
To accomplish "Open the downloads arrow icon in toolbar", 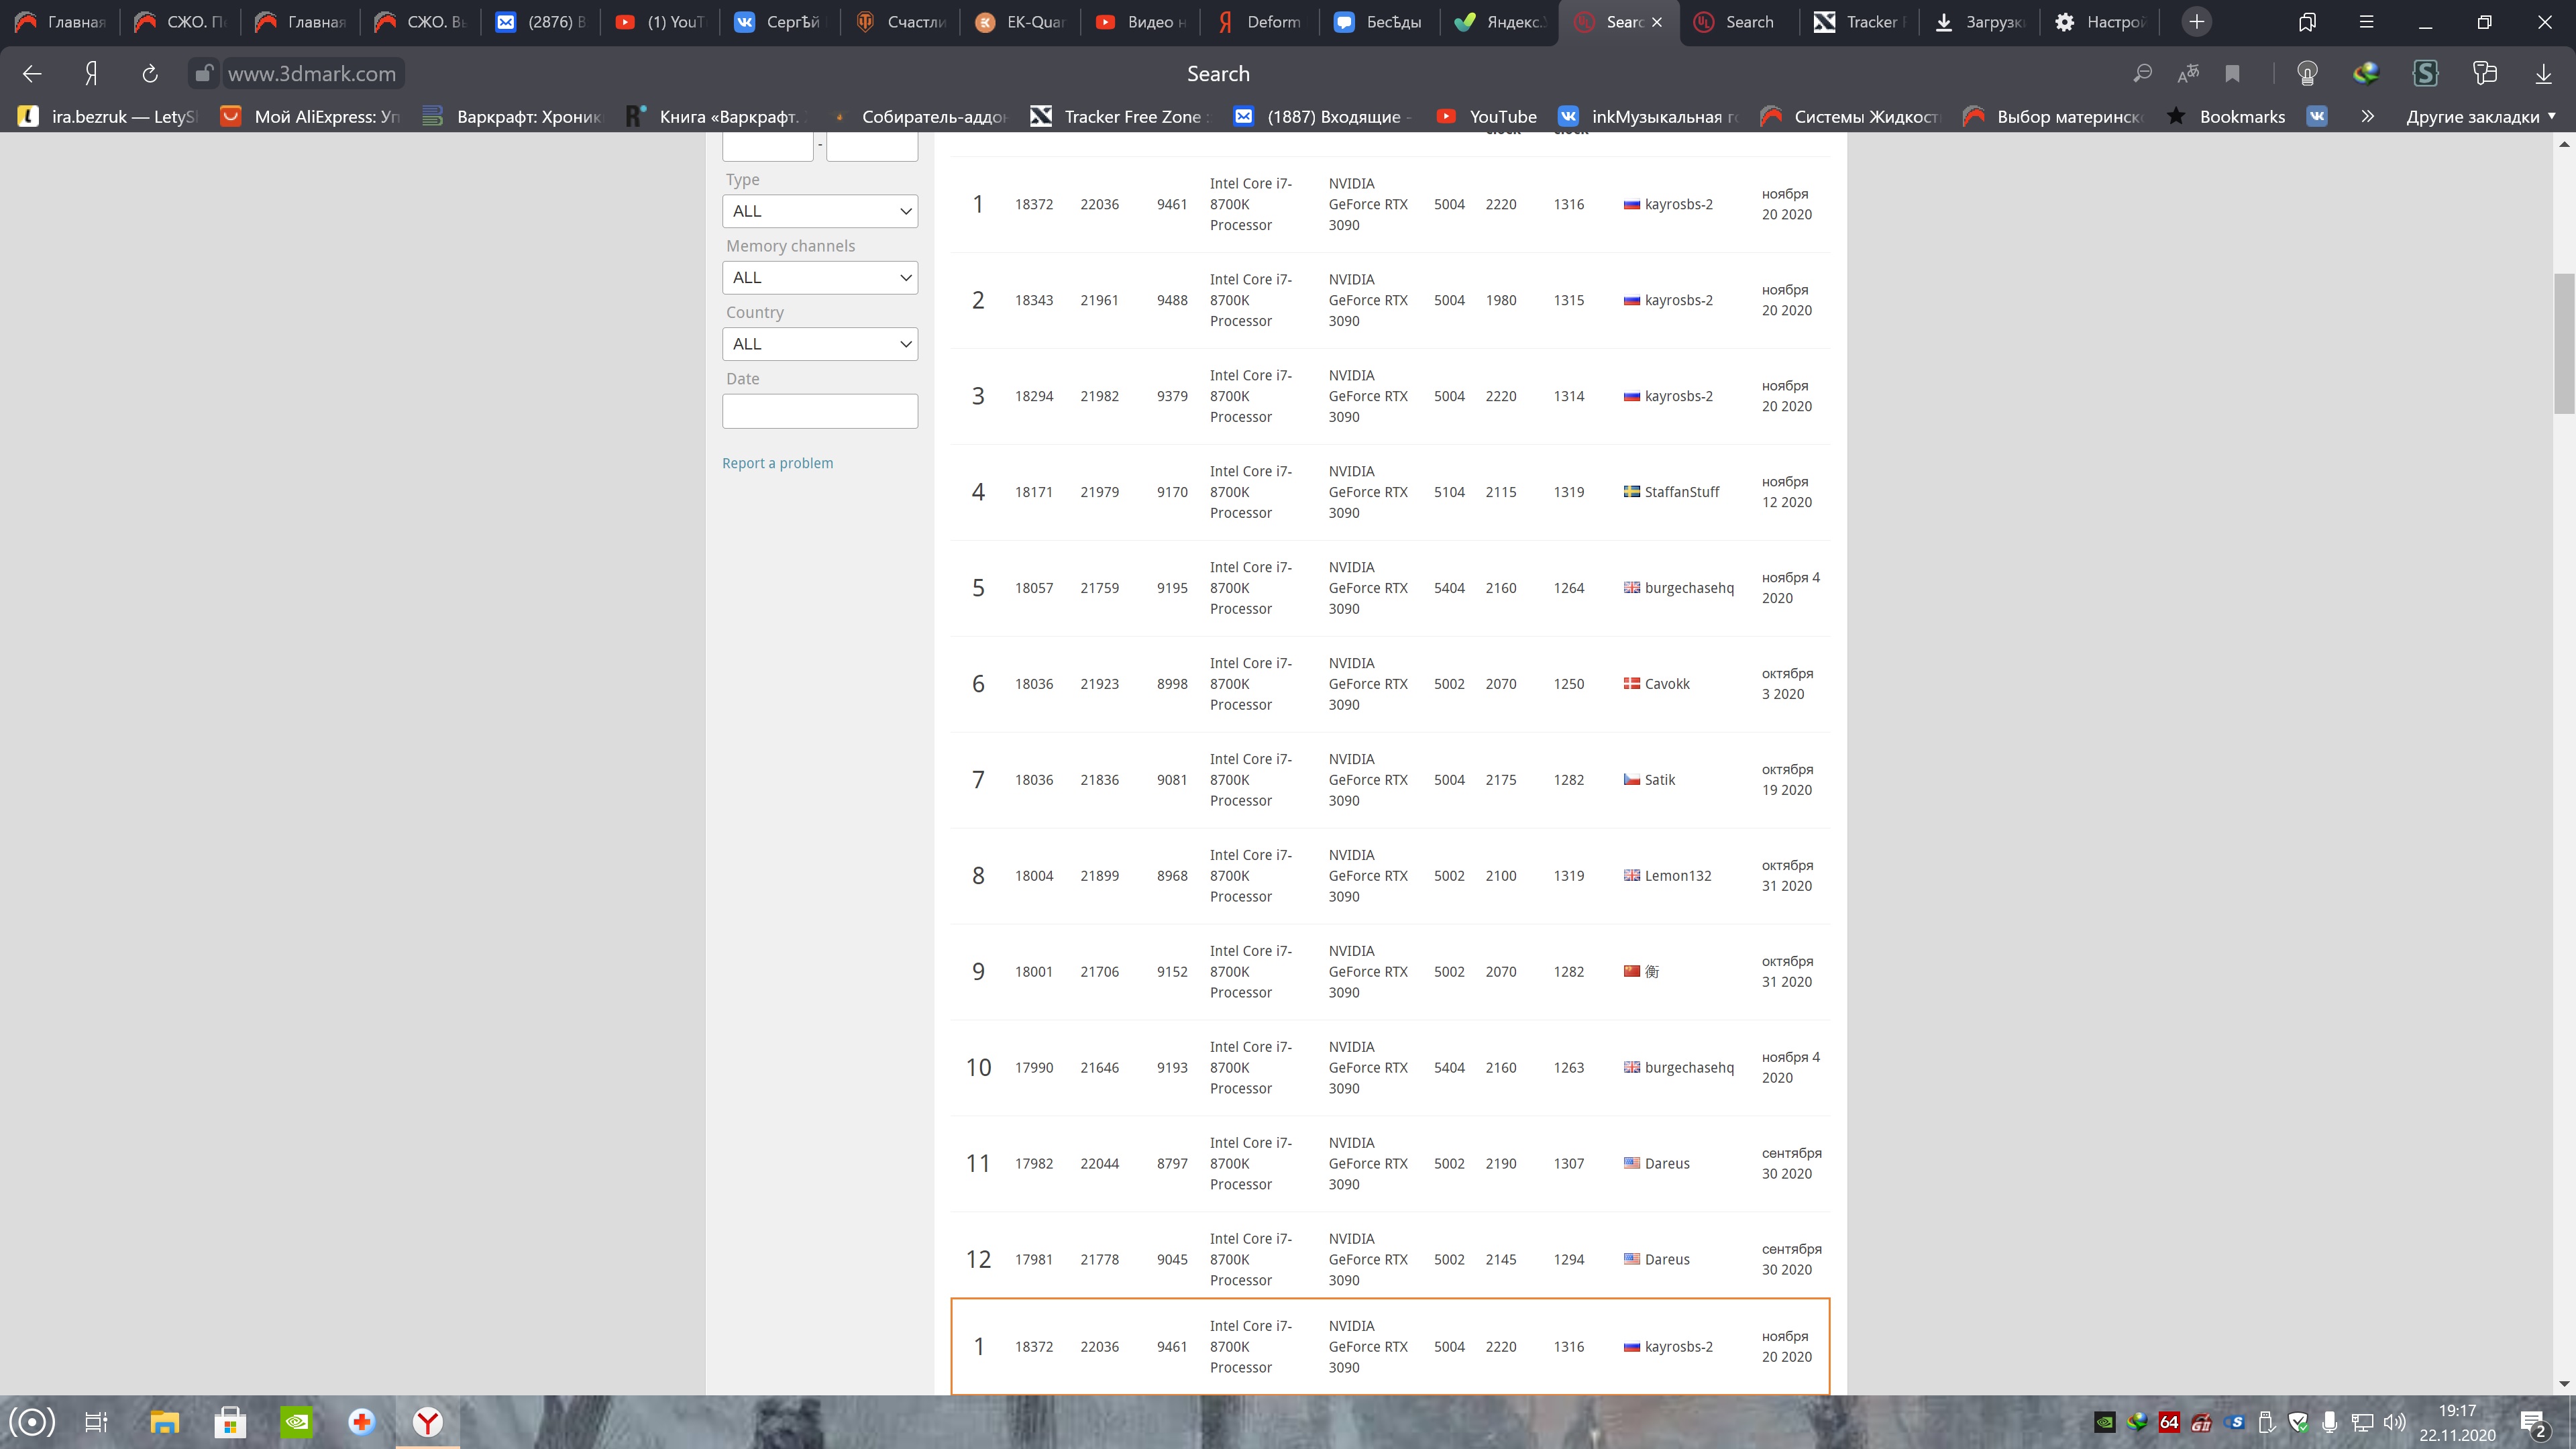I will [x=2543, y=73].
